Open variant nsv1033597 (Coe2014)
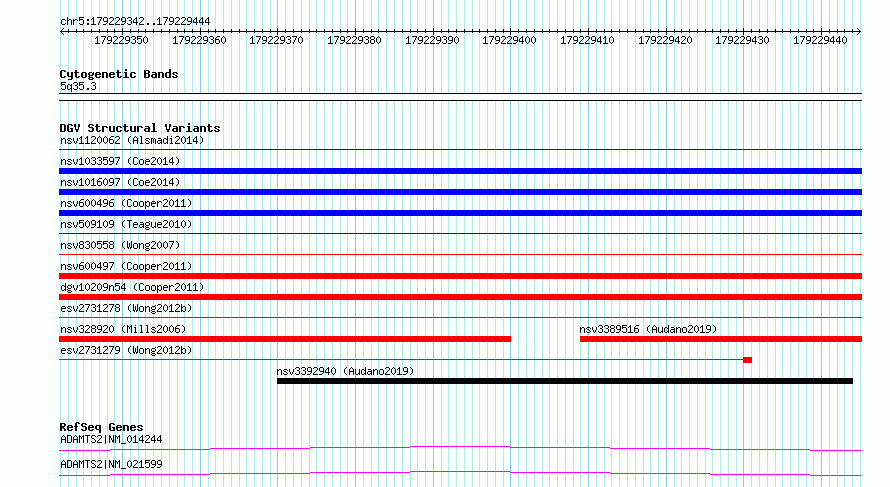Image resolution: width=890 pixels, height=487 pixels. [120, 161]
